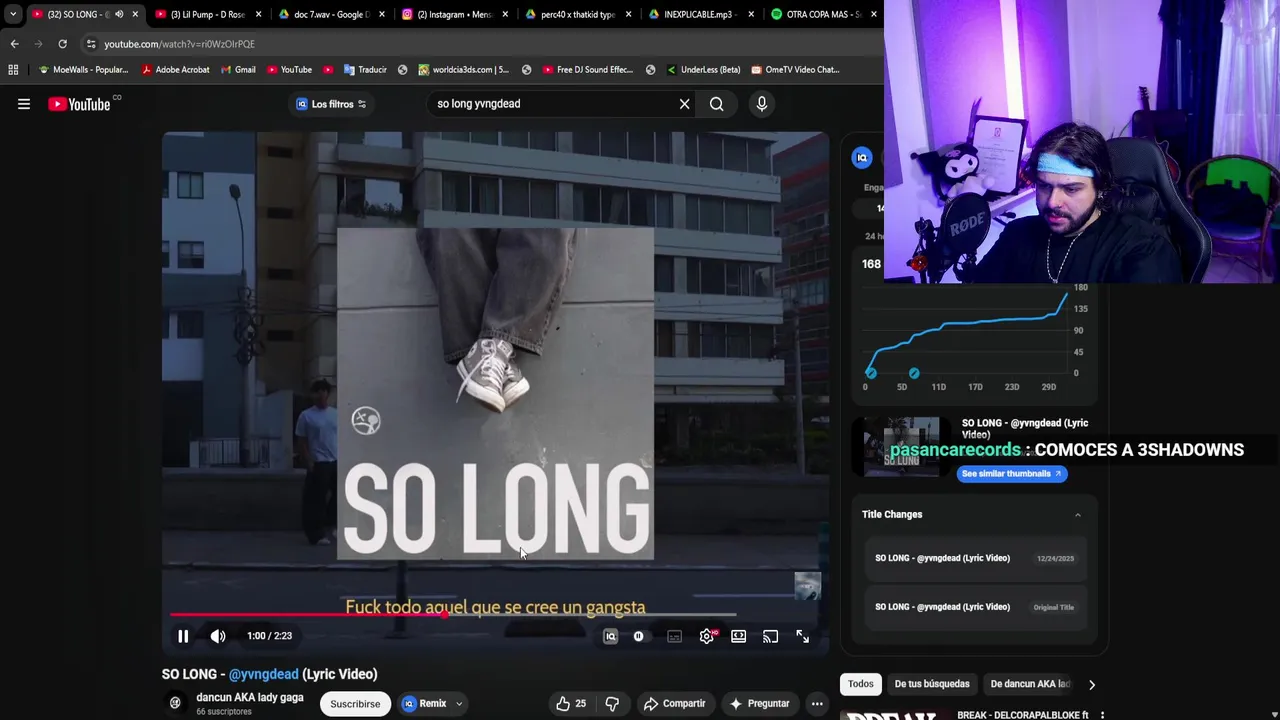
Task: Pause the video playback
Action: click(183, 636)
